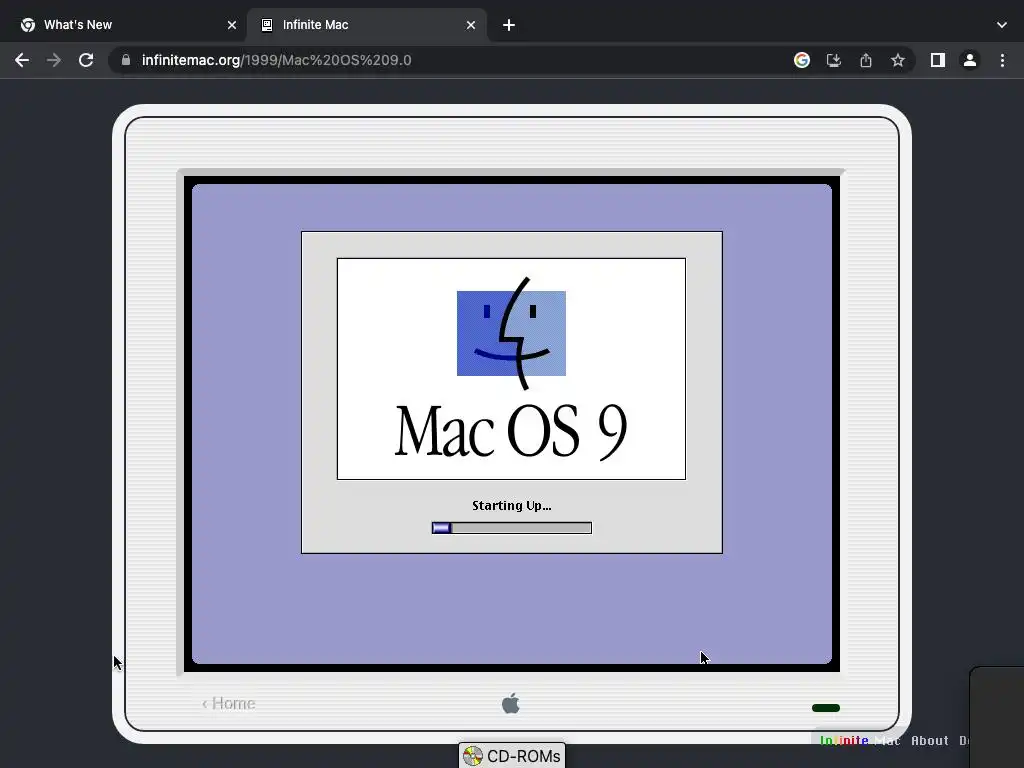The width and height of the screenshot is (1024, 768).
Task: Reload the Infinite Mac page
Action: point(86,60)
